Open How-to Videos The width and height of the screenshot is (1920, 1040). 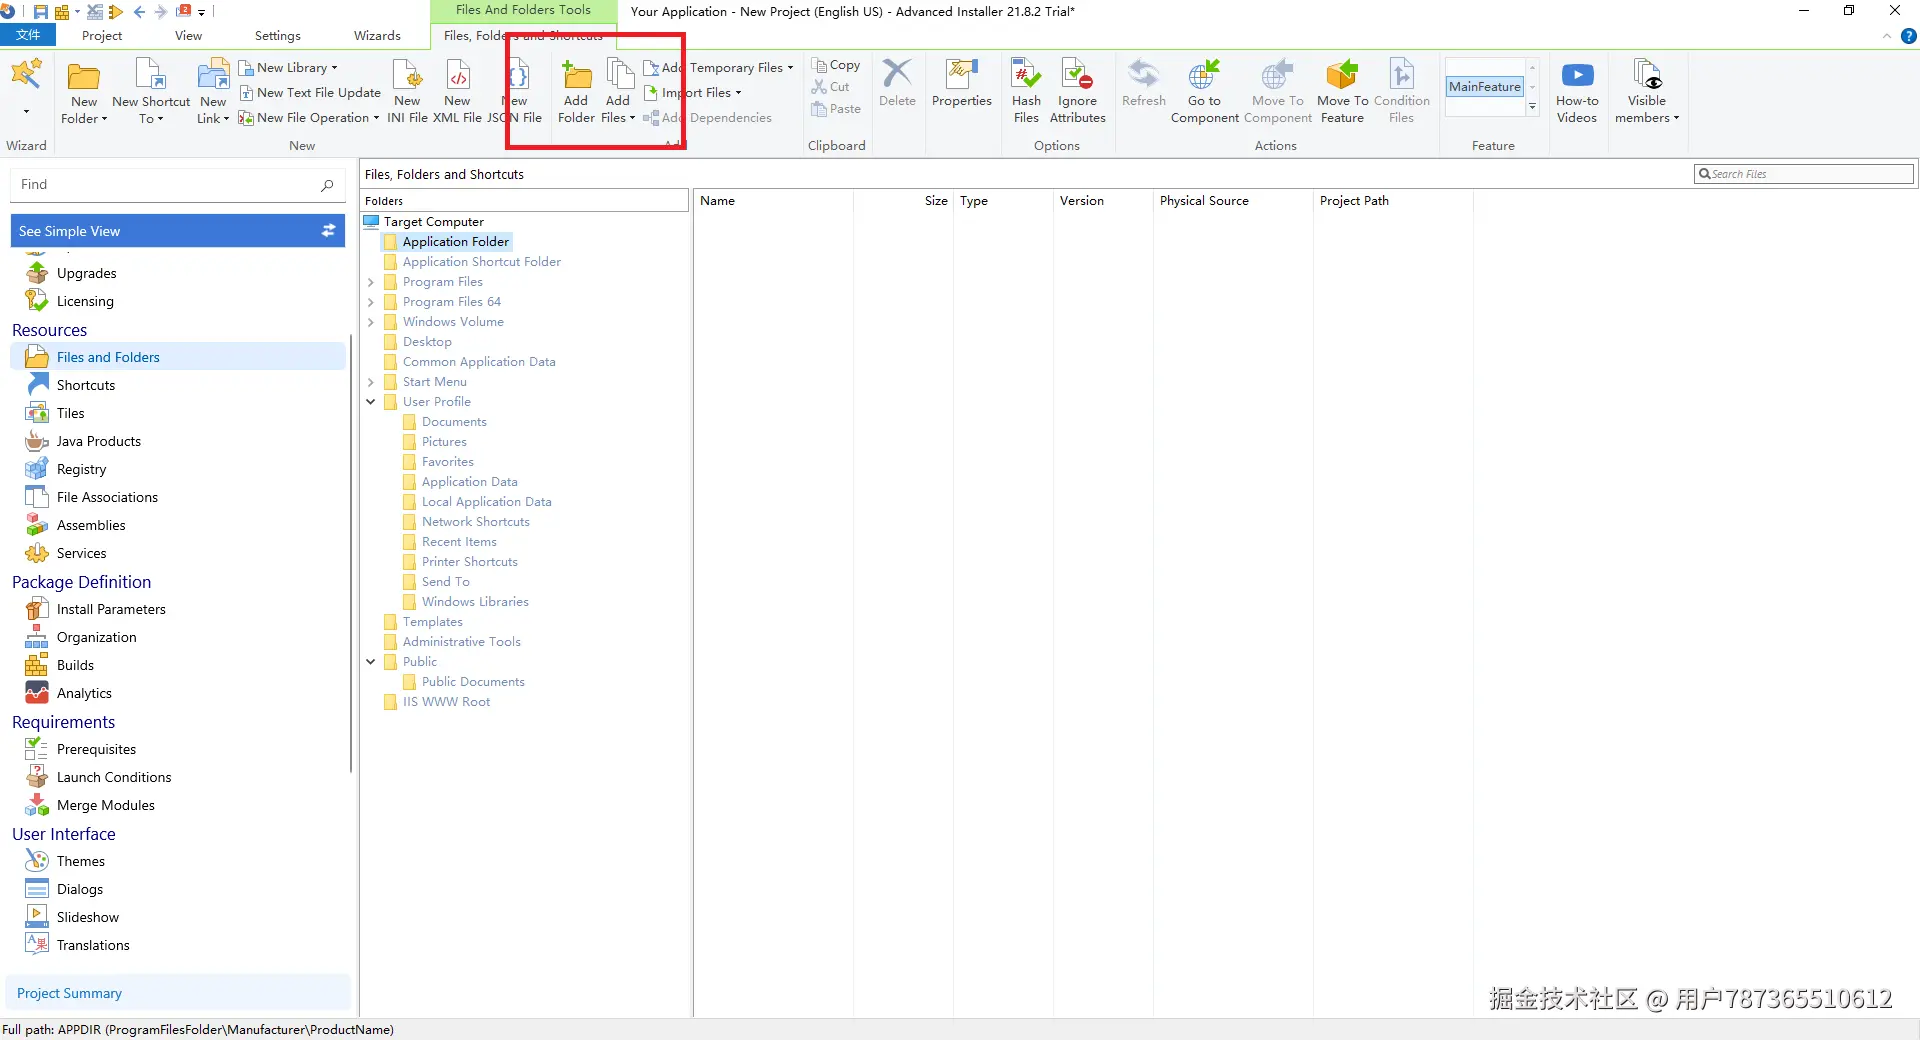[x=1577, y=91]
